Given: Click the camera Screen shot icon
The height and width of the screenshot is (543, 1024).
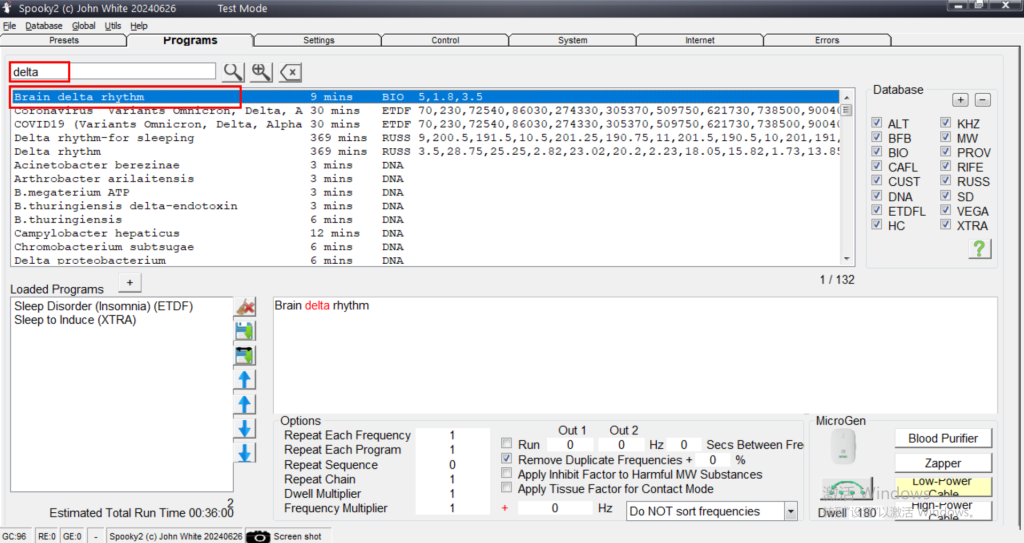Looking at the screenshot, I should point(258,536).
